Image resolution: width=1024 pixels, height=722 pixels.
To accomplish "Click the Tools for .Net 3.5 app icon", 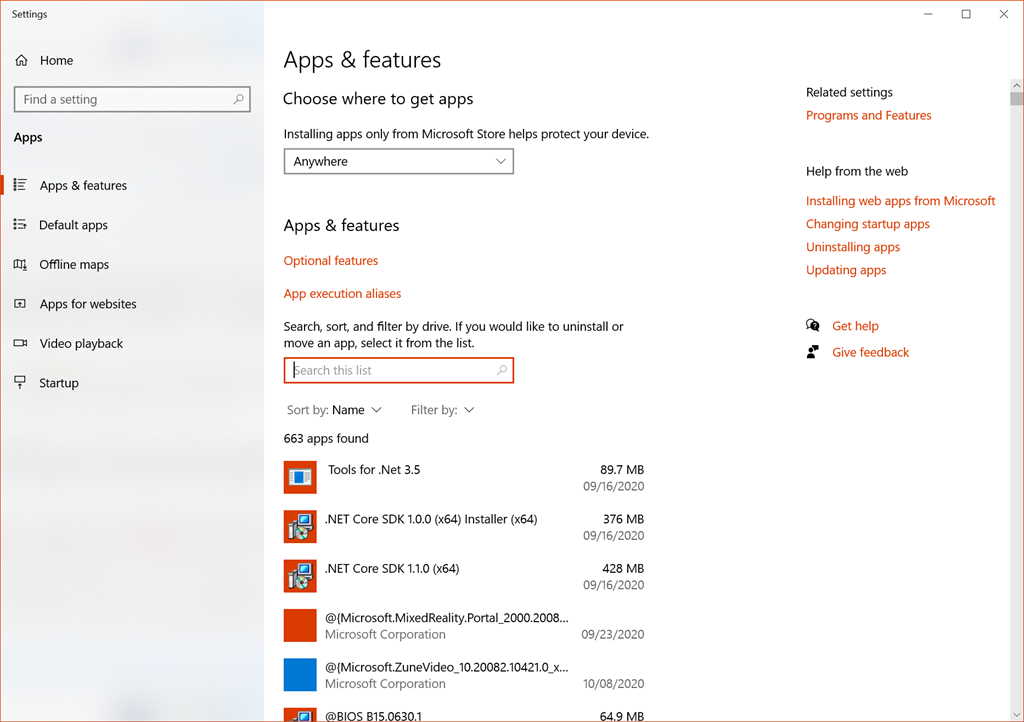I will point(300,477).
